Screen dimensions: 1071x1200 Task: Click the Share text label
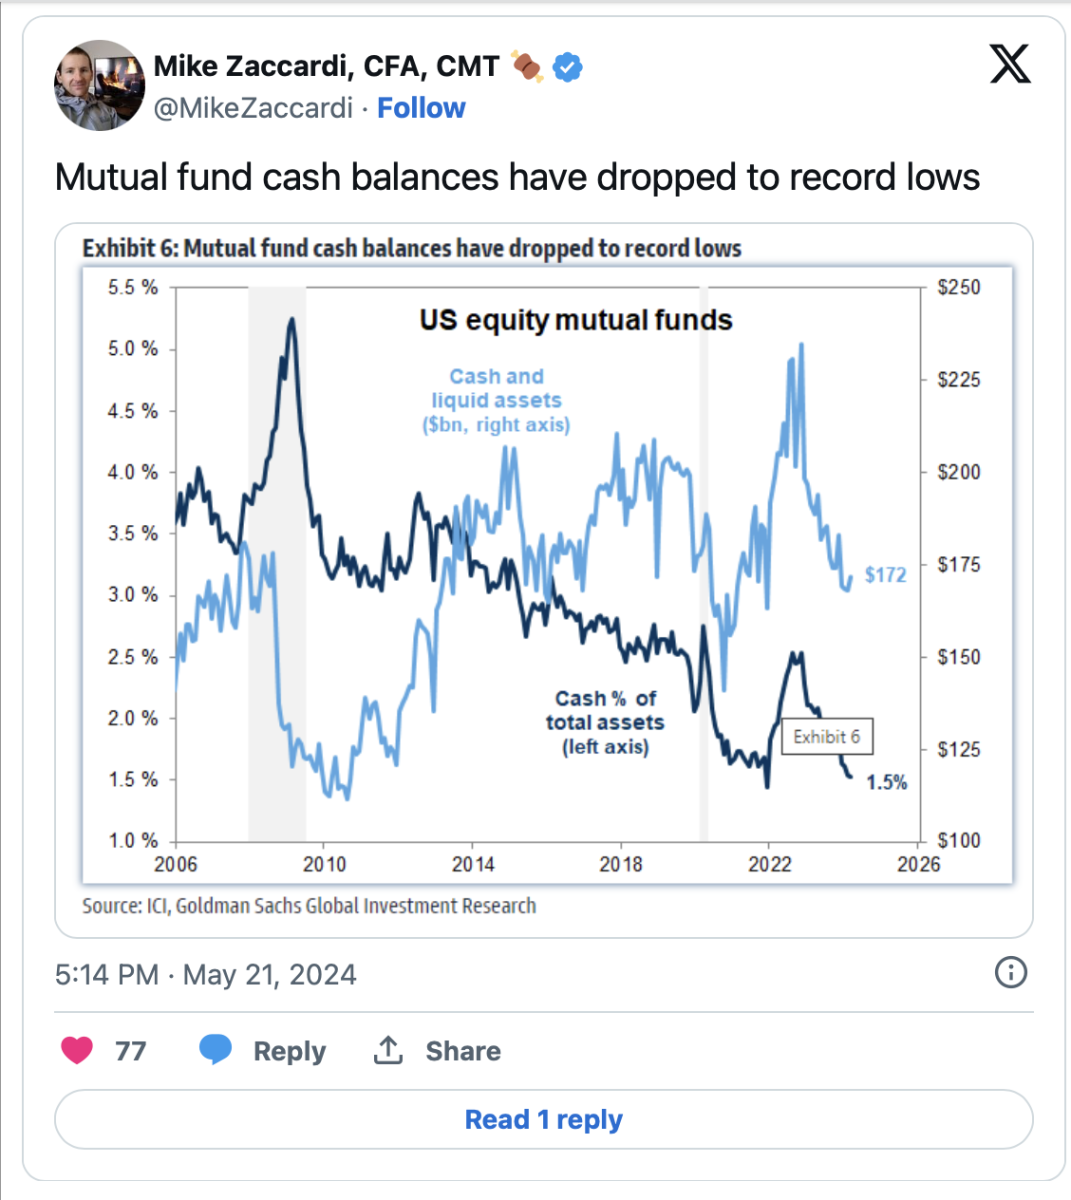[x=463, y=1051]
